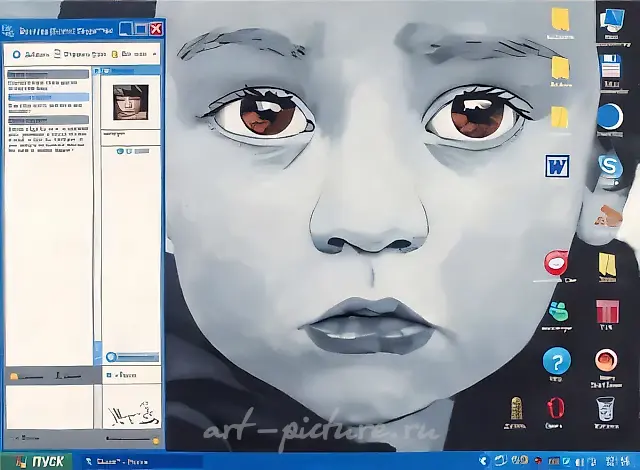This screenshot has height=470, width=640.
Task: Select the third gray header in the left panel
Action: point(48,120)
